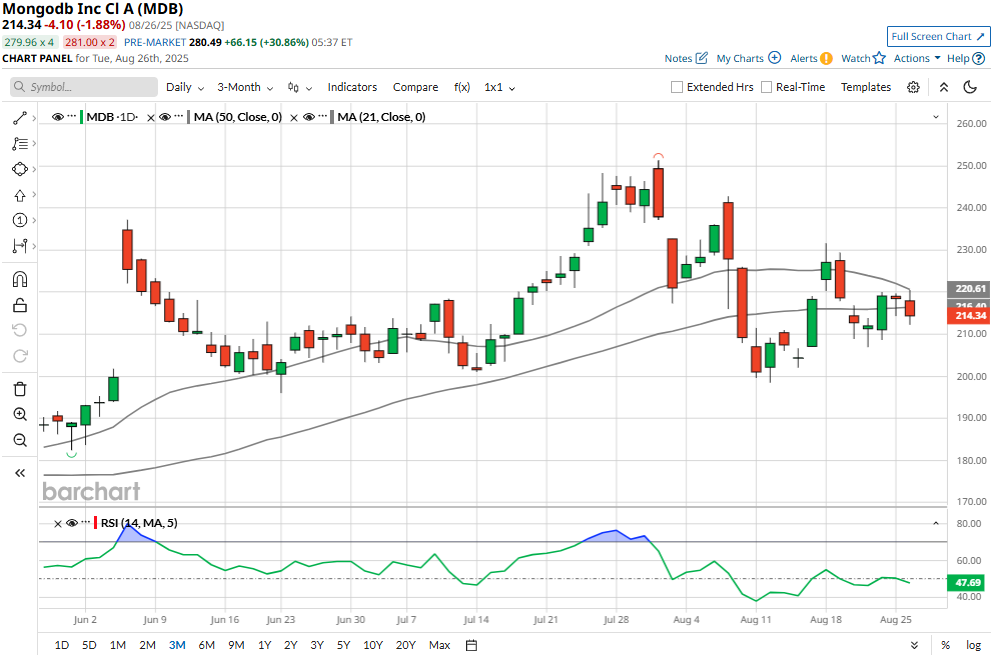
Task: Open the 1x1 grid layout dropdown
Action: [x=500, y=87]
